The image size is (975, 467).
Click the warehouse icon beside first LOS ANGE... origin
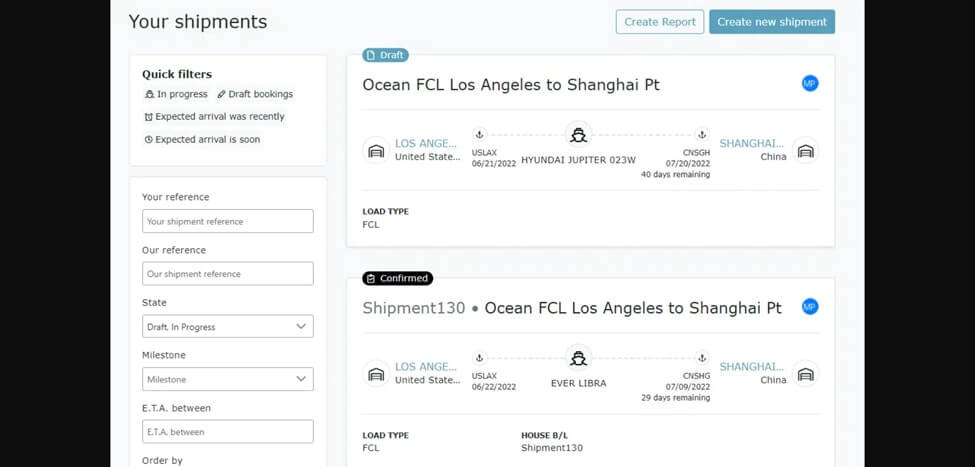point(377,150)
